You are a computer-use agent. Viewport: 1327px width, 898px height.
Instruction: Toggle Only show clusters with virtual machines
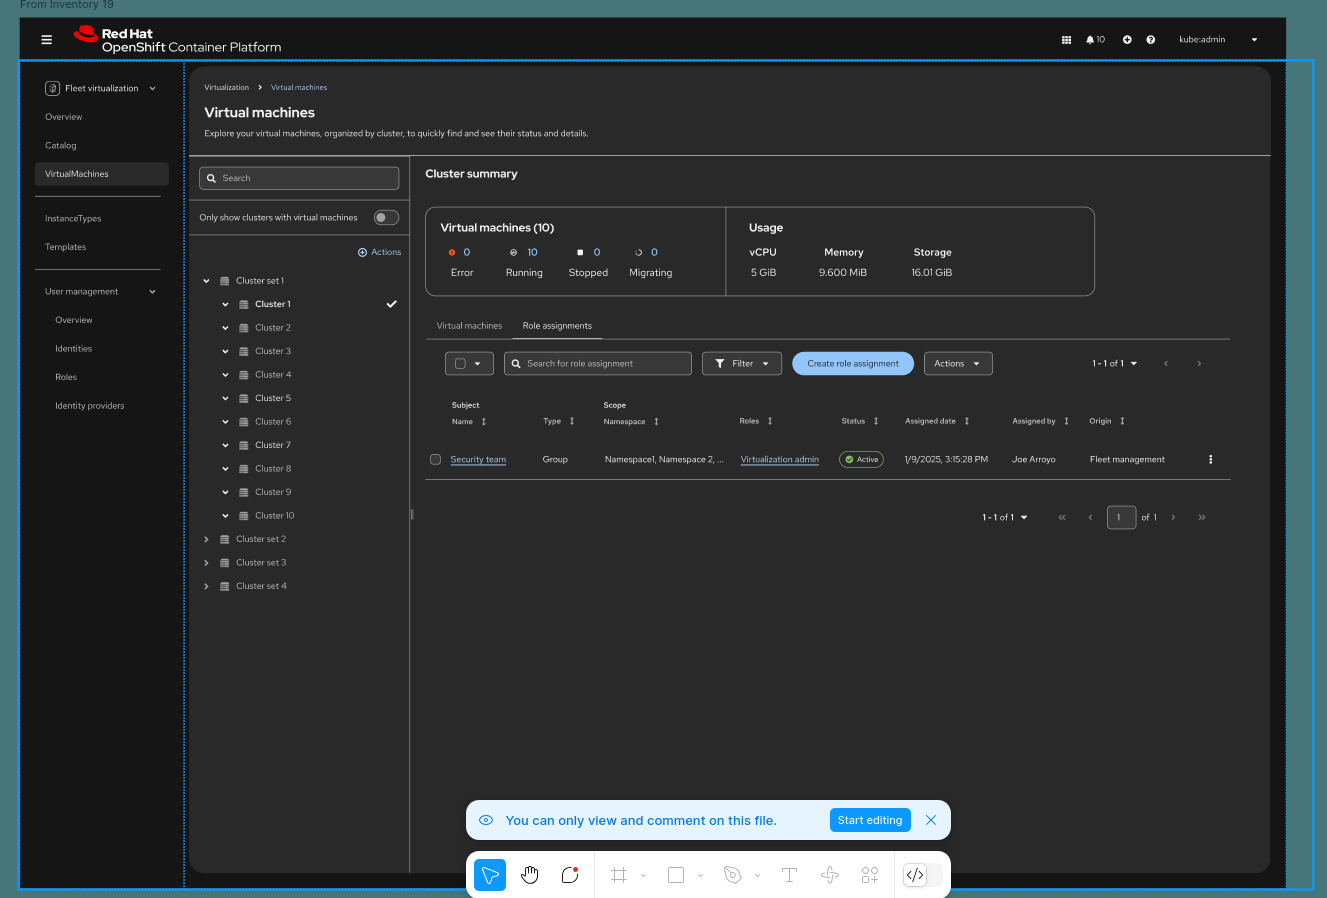point(386,218)
